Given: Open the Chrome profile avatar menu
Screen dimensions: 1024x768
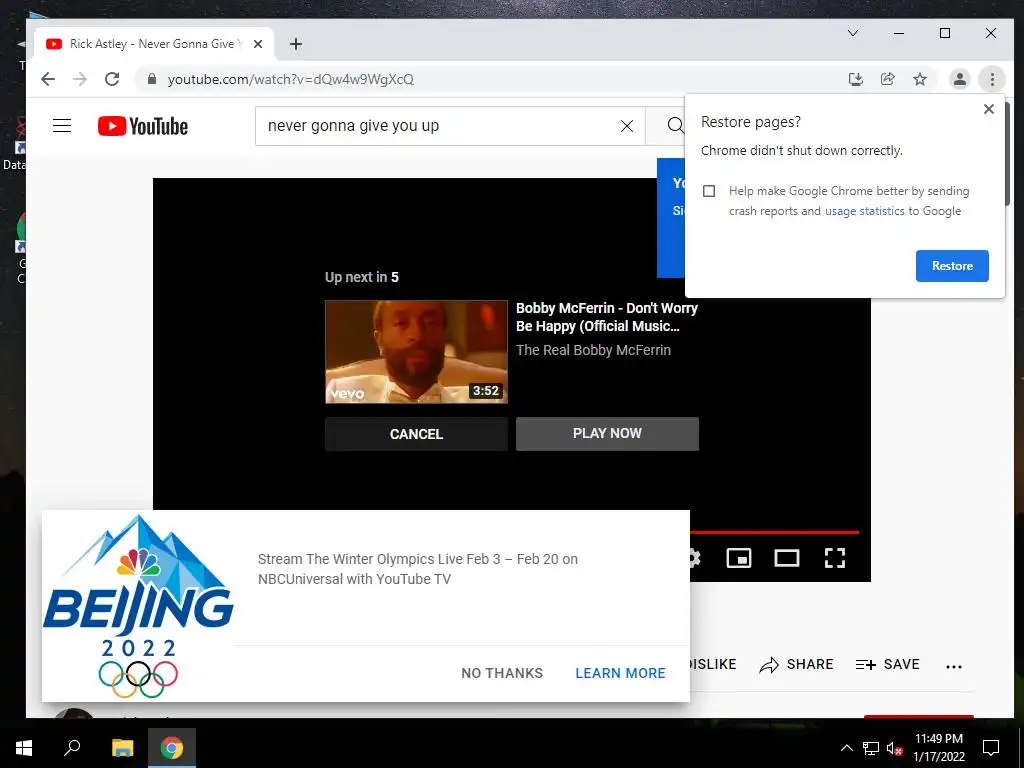Looking at the screenshot, I should pyautogui.click(x=959, y=79).
